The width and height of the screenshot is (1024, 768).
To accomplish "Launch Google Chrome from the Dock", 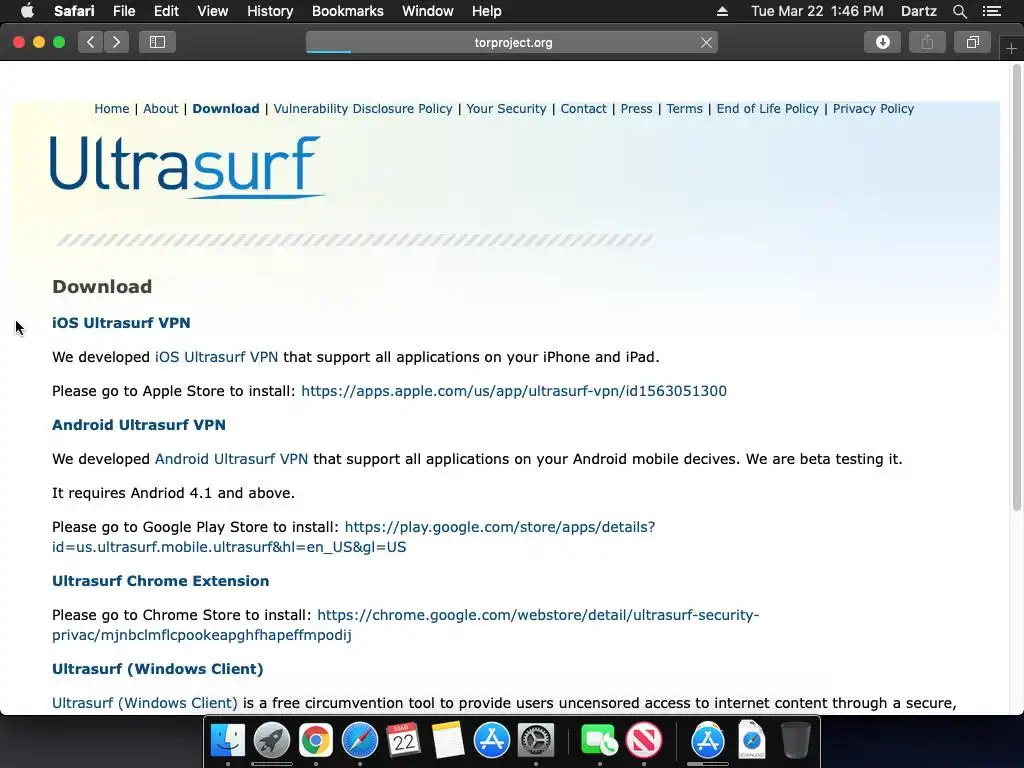I will point(315,741).
